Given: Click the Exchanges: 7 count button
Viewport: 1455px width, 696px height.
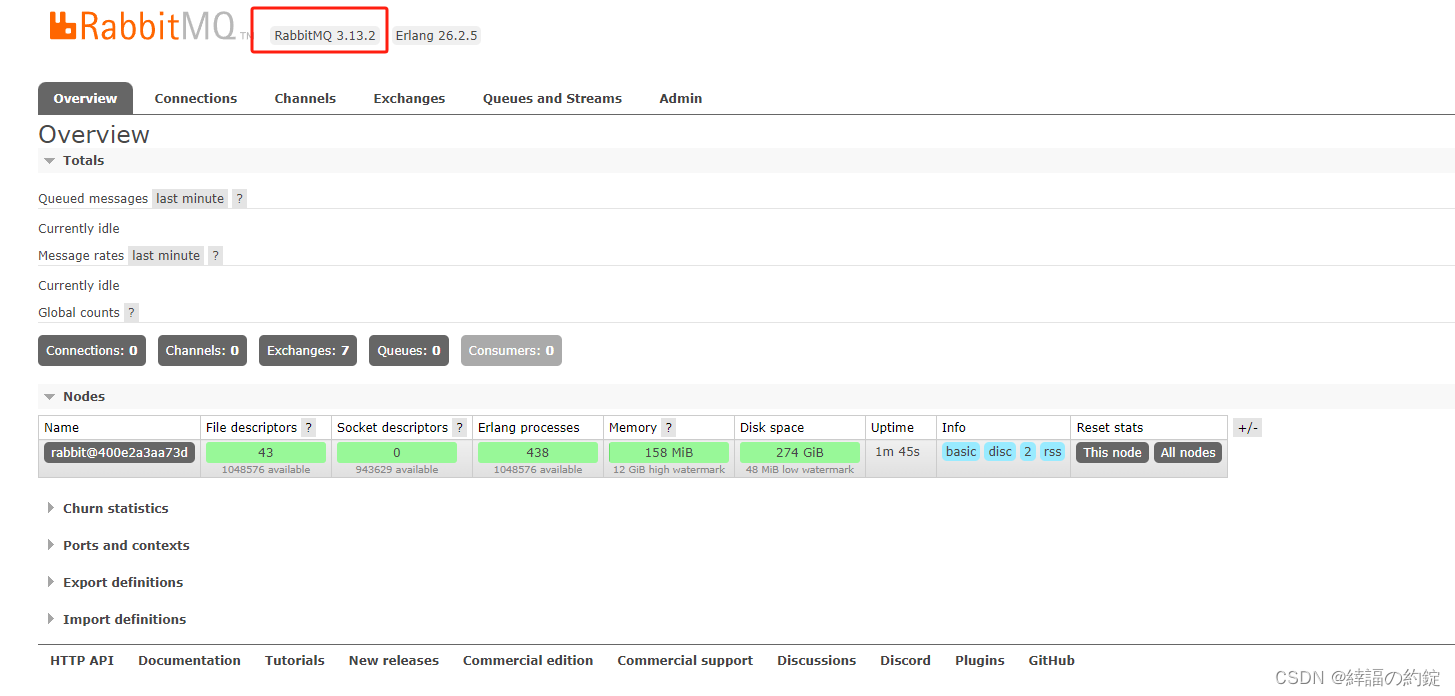Looking at the screenshot, I should point(308,351).
